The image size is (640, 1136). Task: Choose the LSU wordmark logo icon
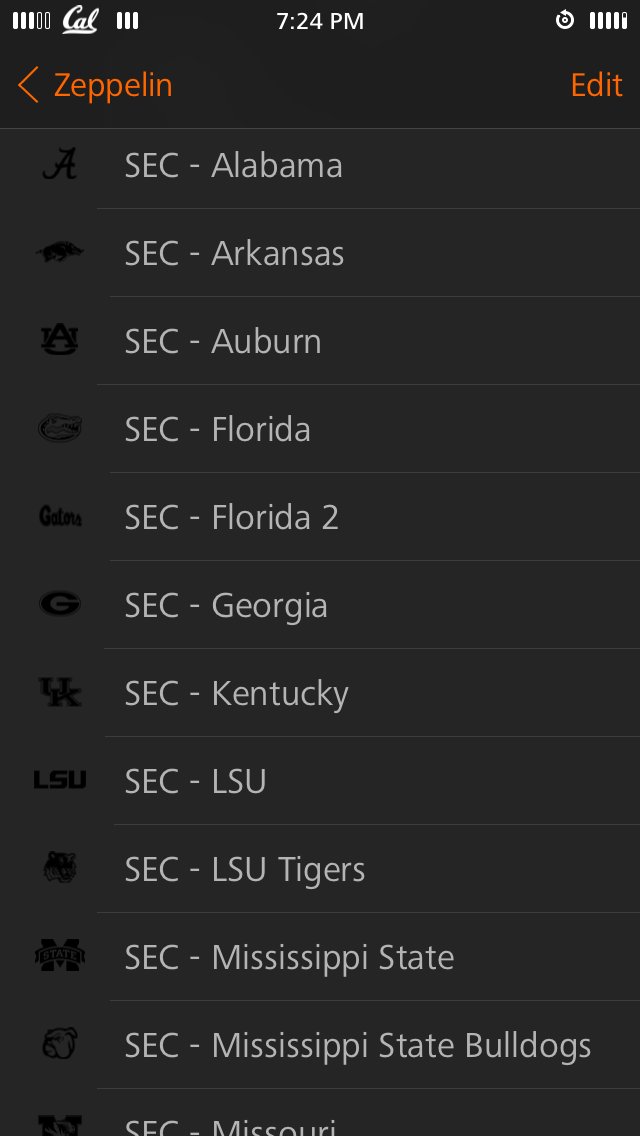[x=60, y=780]
